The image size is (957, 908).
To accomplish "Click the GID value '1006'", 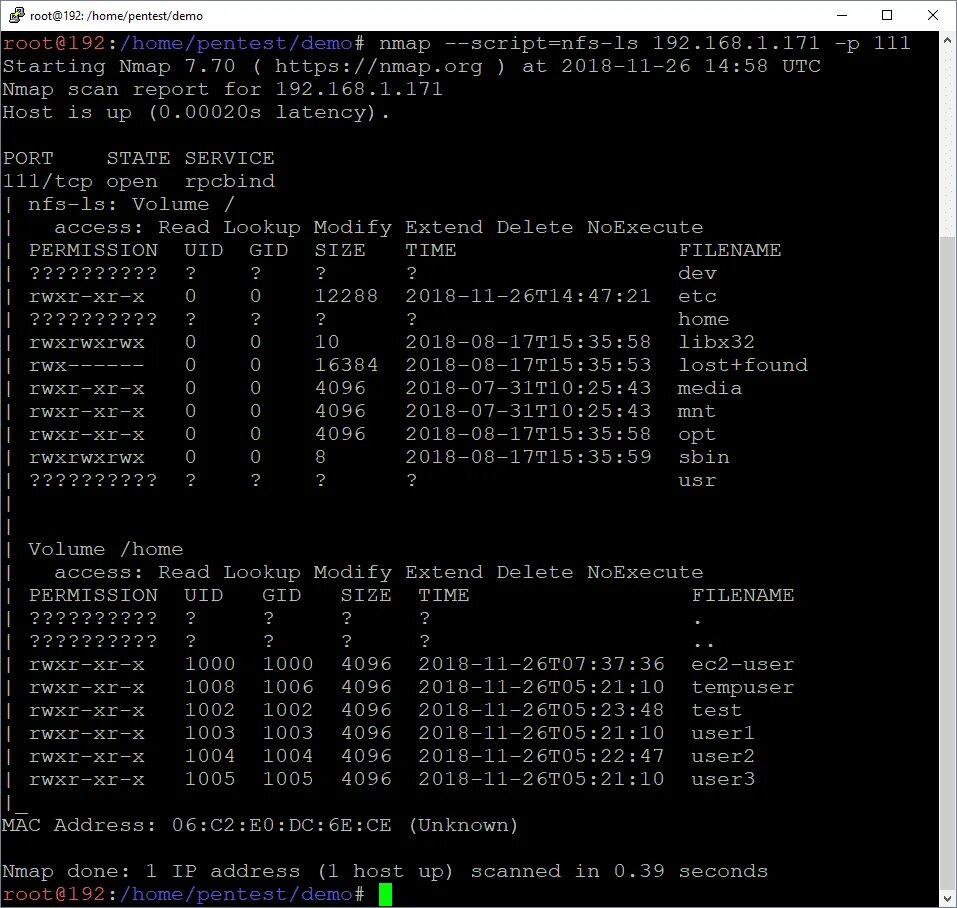I will [x=288, y=688].
